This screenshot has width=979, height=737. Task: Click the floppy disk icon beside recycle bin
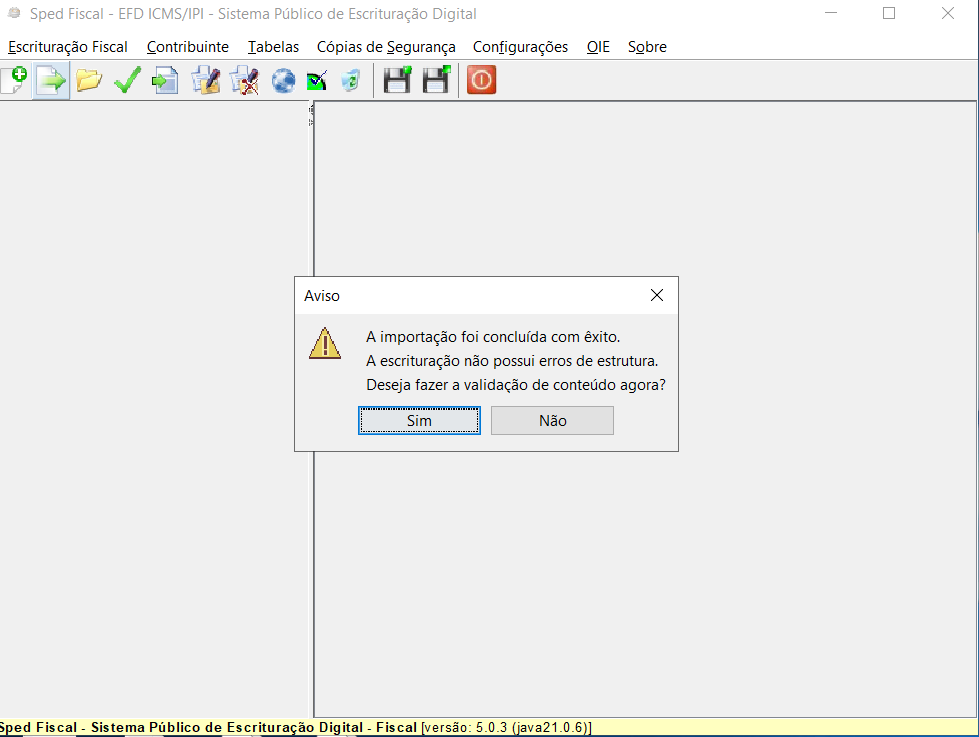coord(397,80)
